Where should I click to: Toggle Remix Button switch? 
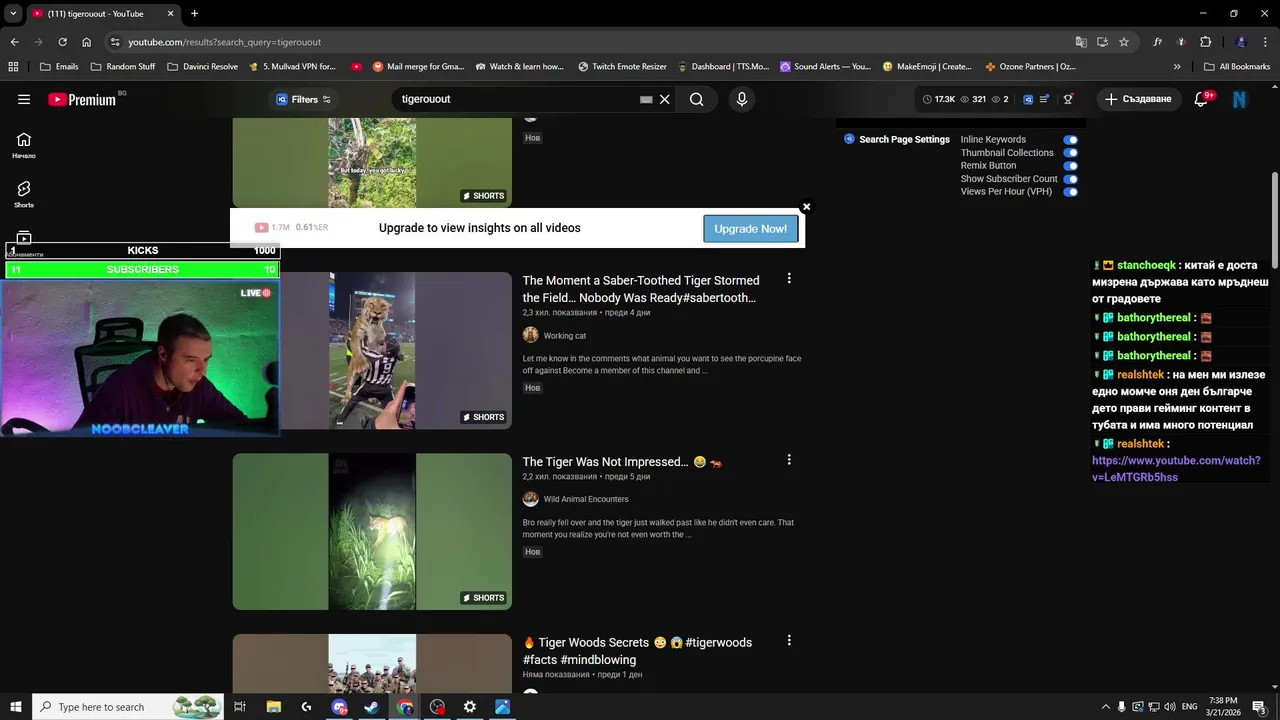point(1070,166)
